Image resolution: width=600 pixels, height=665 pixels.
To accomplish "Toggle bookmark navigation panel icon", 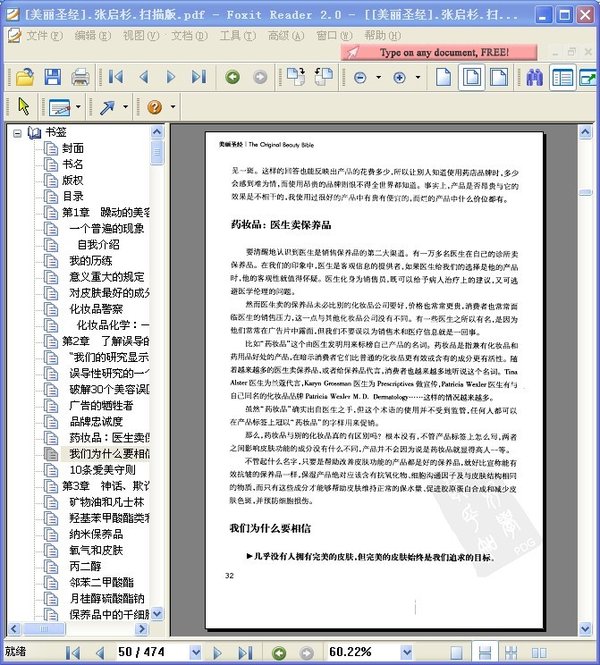I will (x=562, y=78).
